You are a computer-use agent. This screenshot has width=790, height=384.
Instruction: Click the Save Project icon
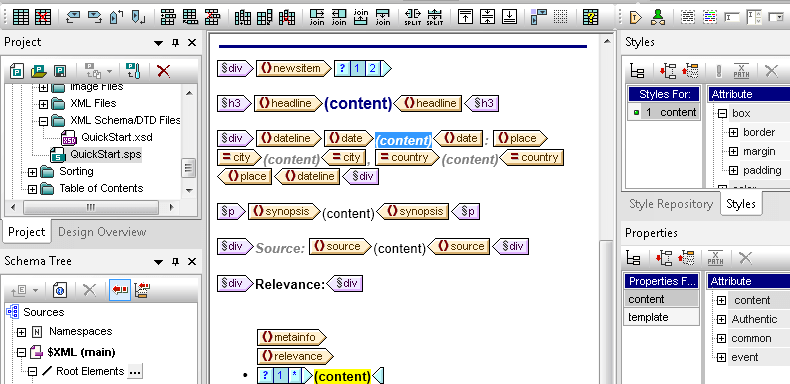(60, 71)
